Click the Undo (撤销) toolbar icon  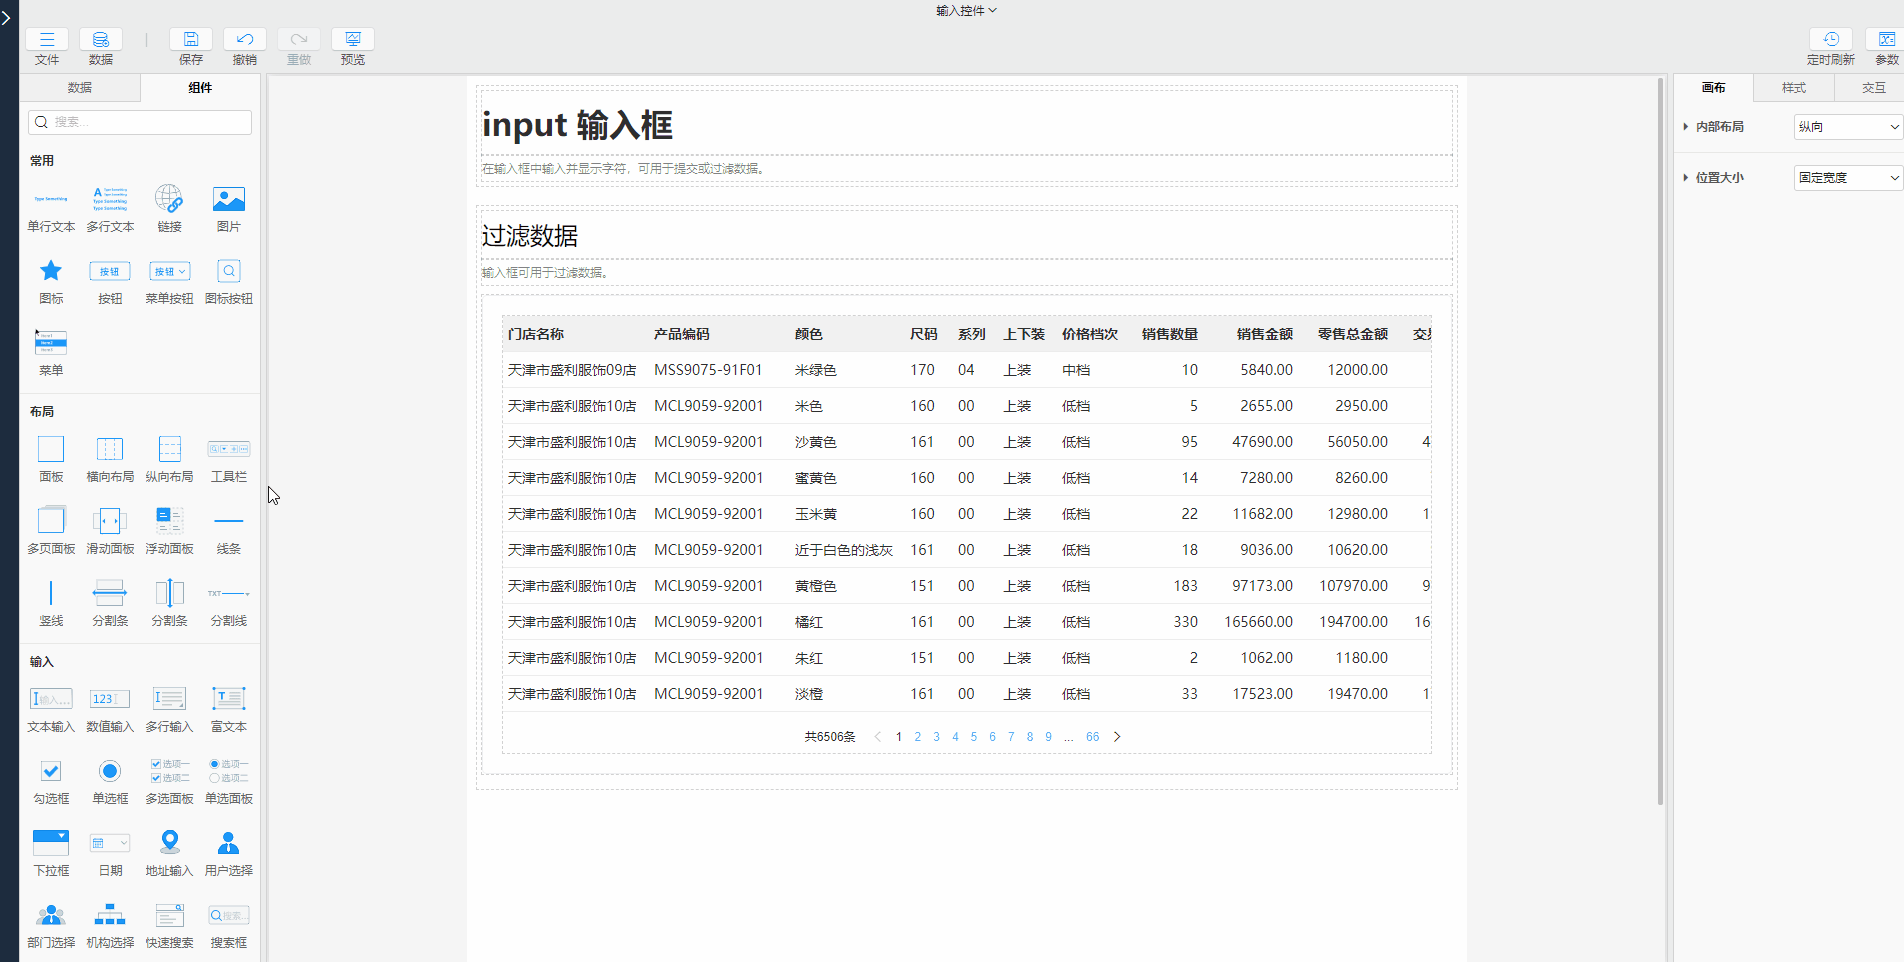coord(244,40)
